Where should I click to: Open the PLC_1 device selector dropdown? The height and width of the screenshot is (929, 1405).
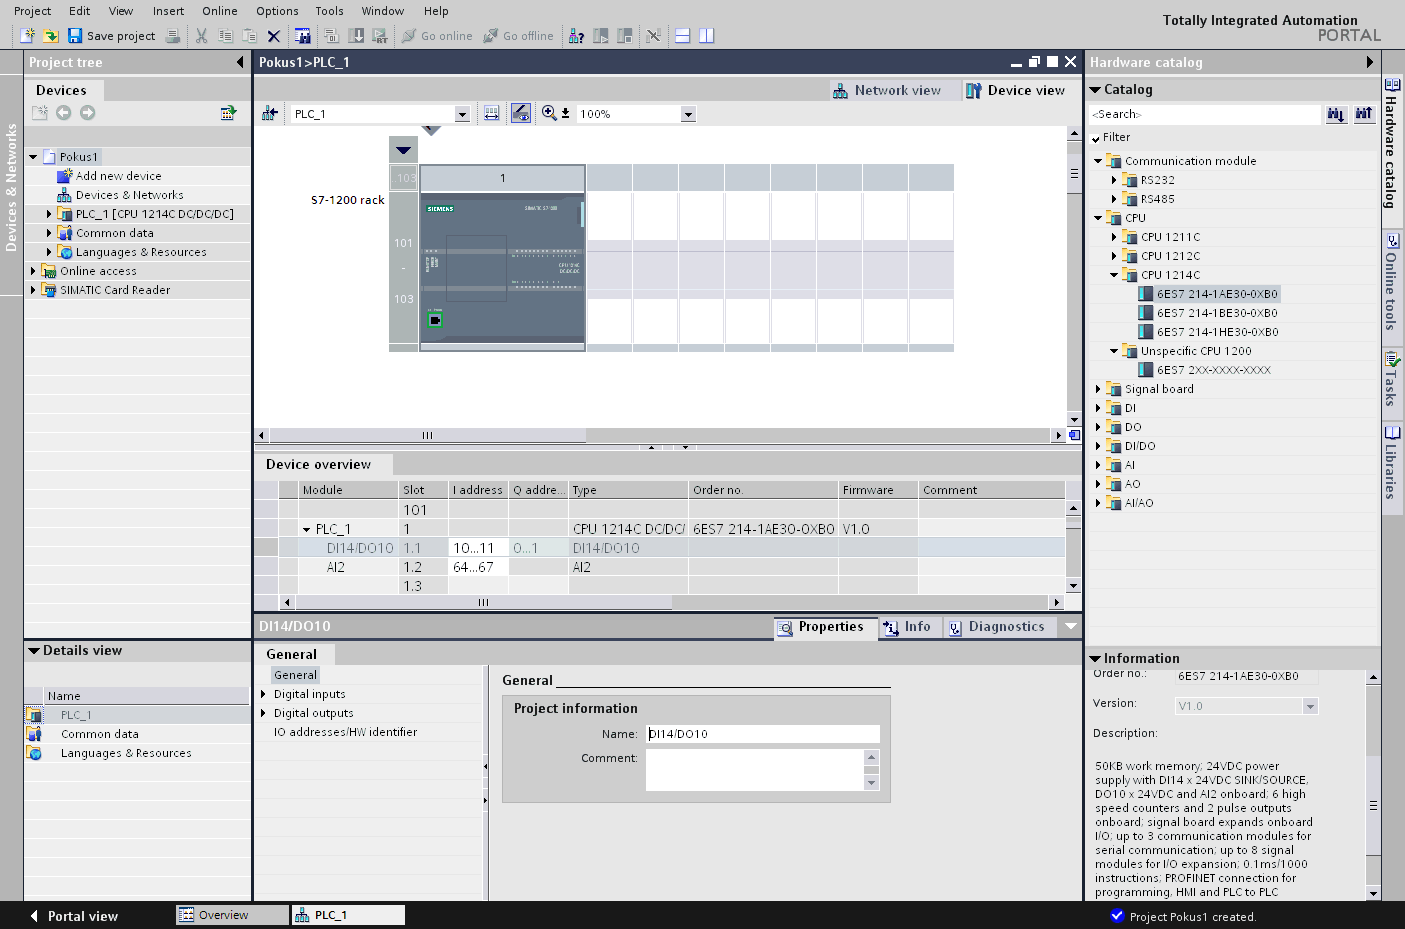tap(462, 114)
